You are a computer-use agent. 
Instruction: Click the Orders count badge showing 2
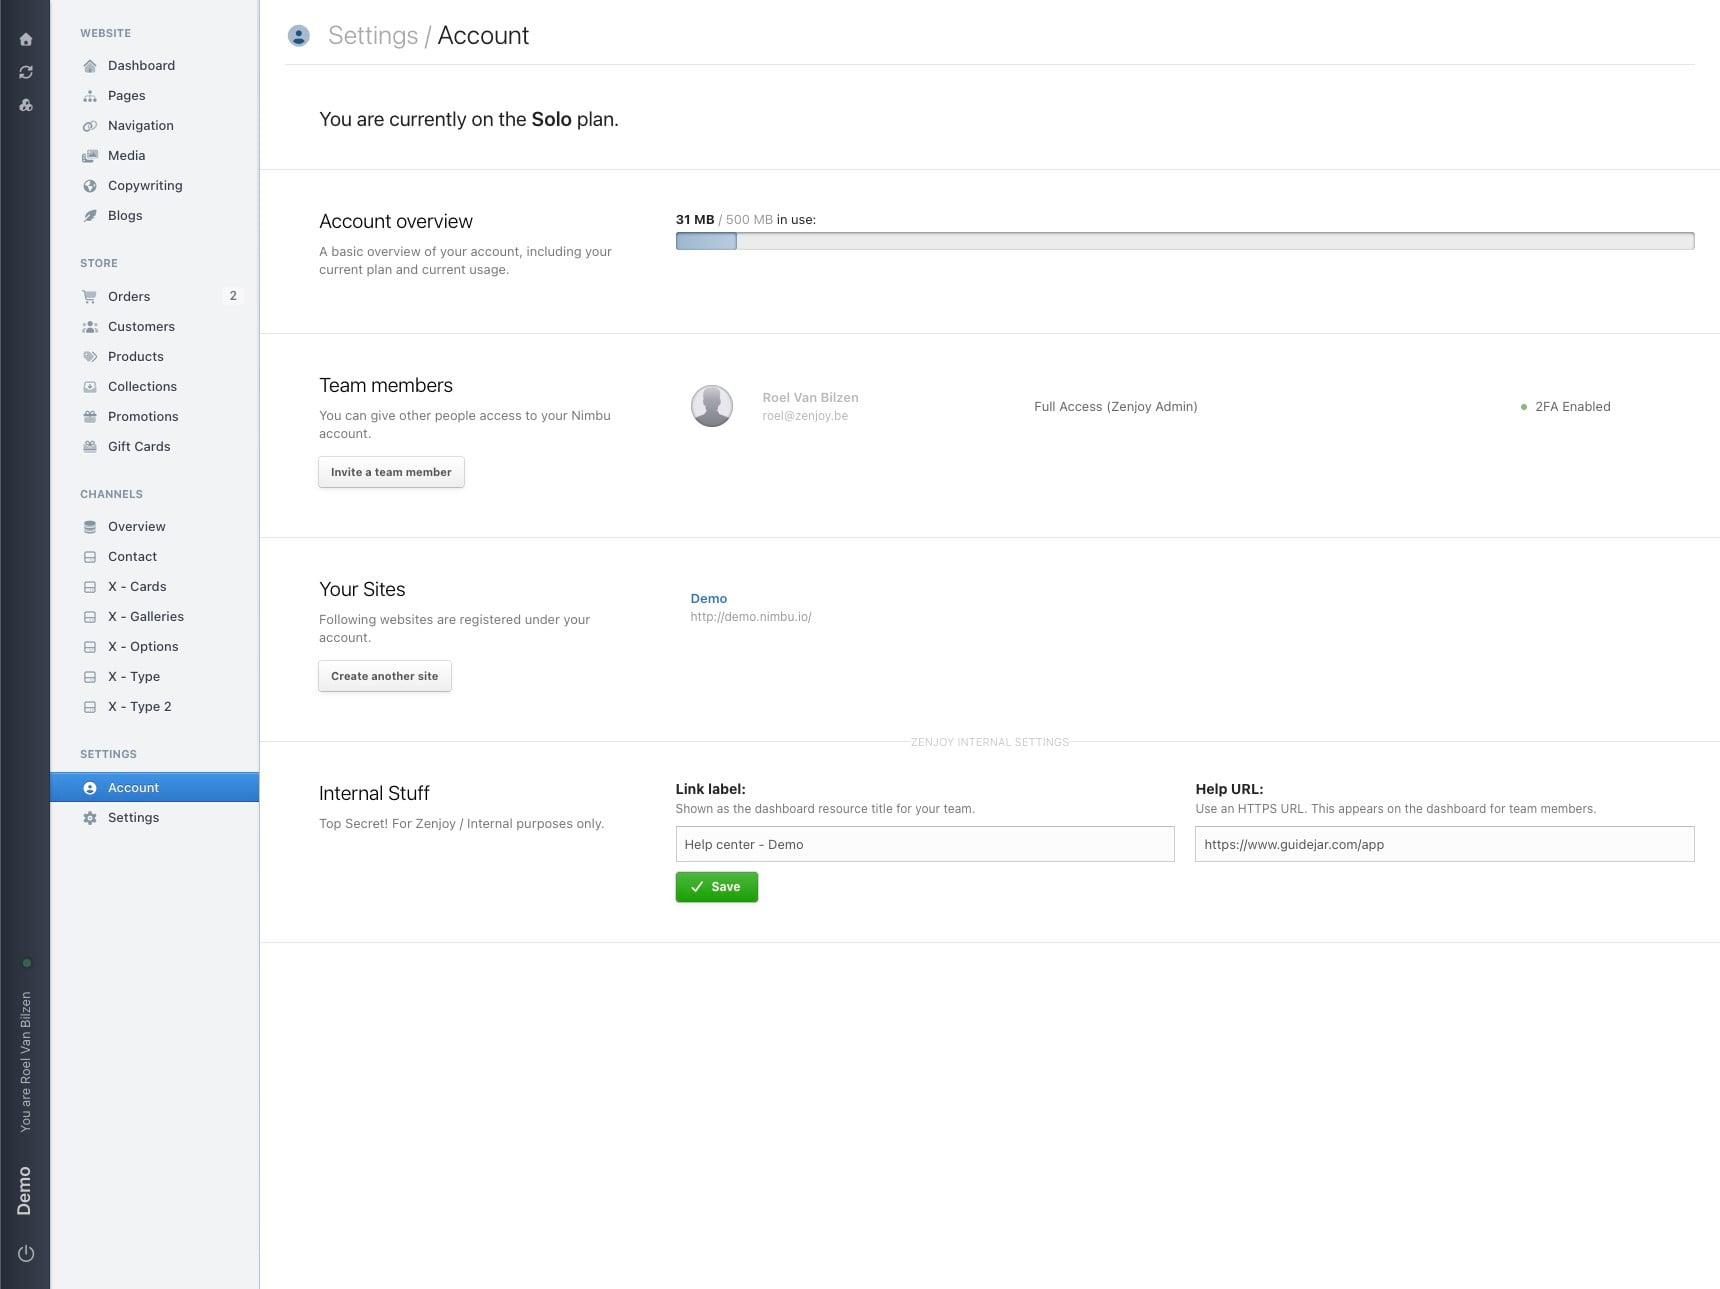pos(233,296)
